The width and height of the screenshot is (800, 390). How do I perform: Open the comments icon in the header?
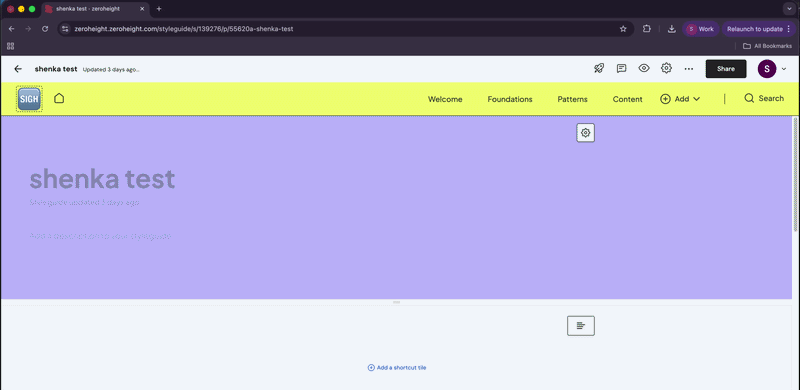621,68
